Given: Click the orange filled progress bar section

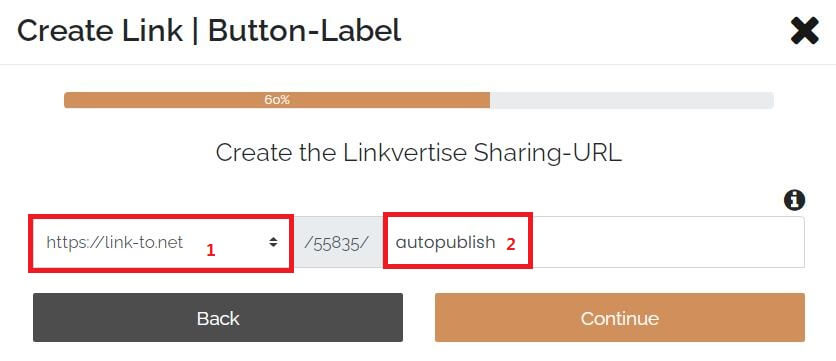Looking at the screenshot, I should (x=277, y=100).
